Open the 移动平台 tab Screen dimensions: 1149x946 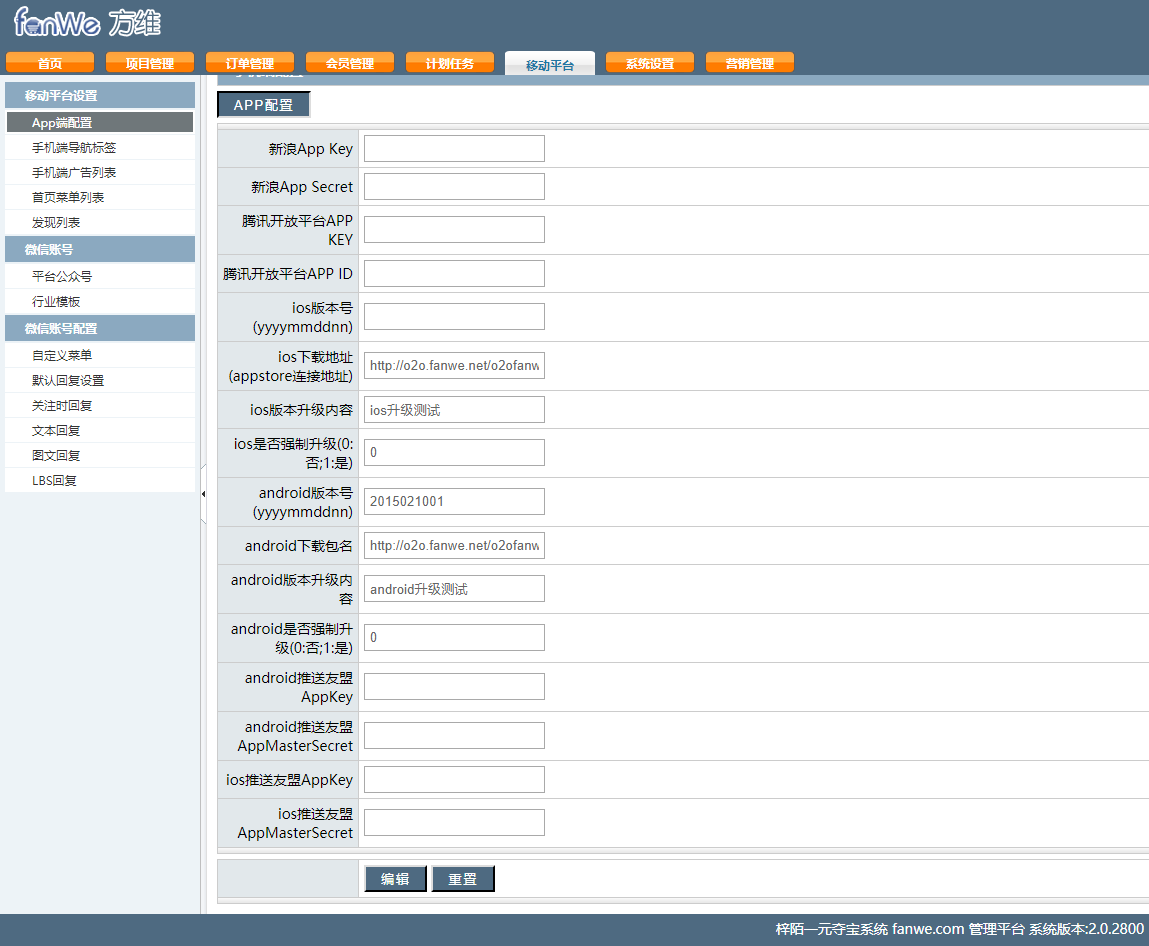[550, 64]
